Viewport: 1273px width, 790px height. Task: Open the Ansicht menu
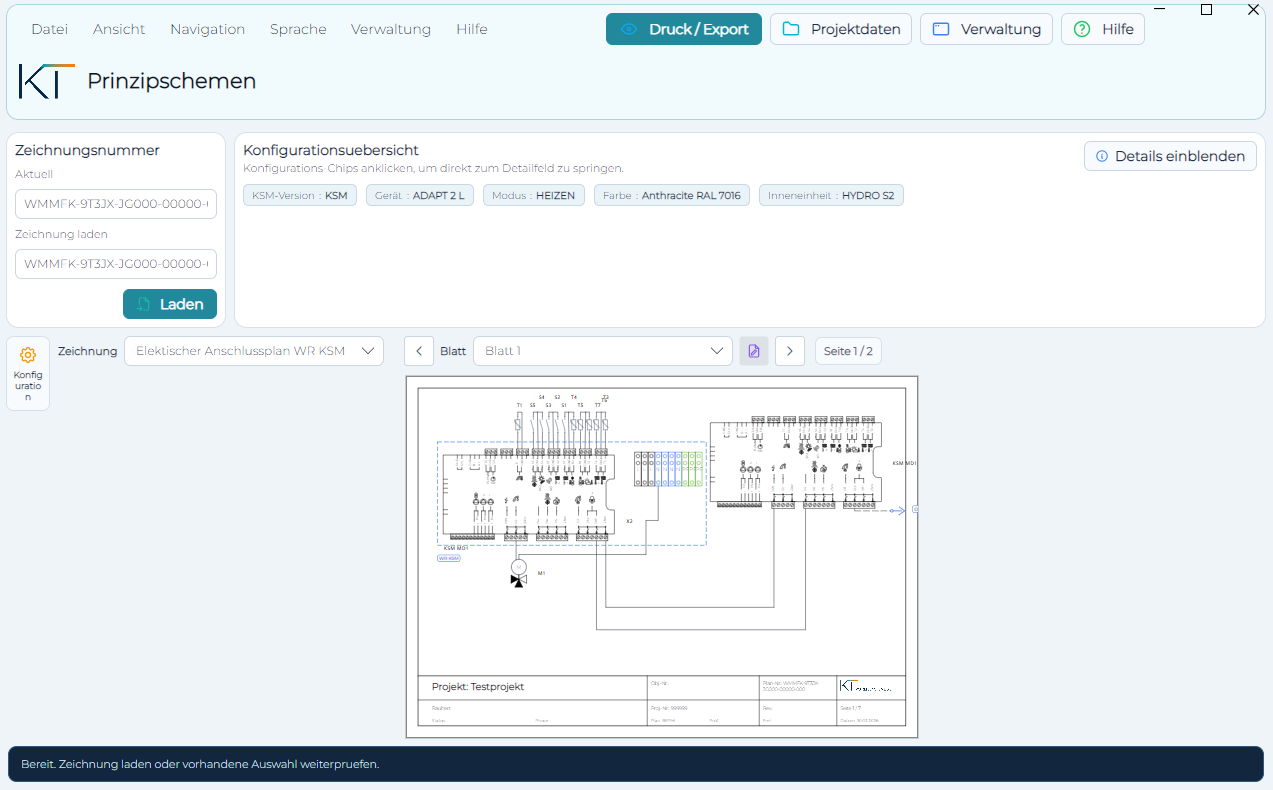click(x=119, y=29)
